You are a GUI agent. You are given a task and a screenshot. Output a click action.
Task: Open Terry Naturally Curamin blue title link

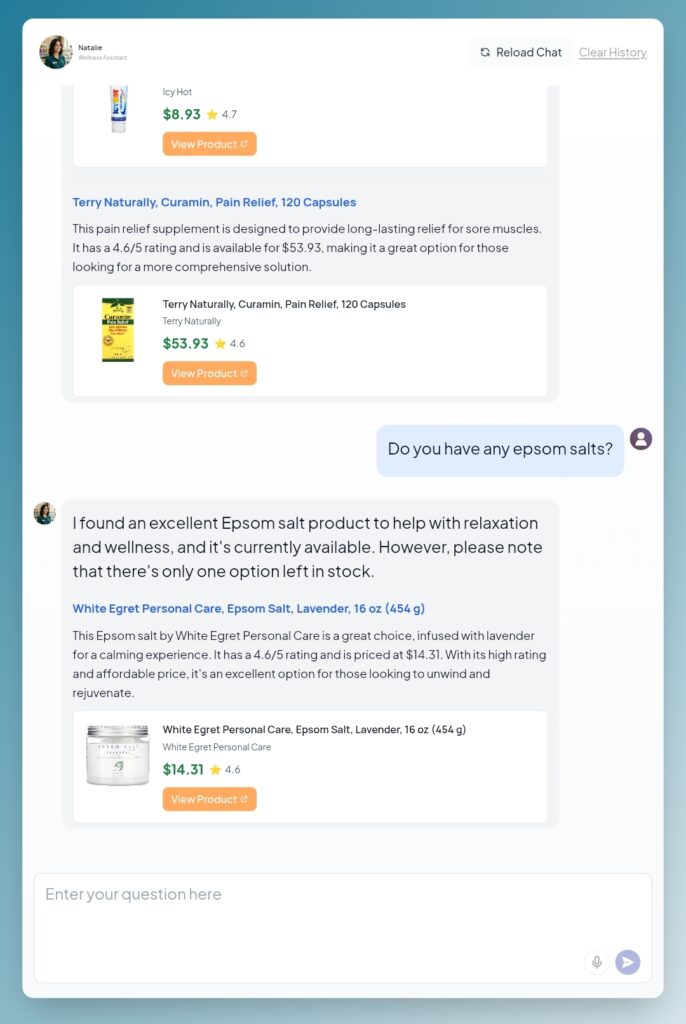click(x=214, y=202)
